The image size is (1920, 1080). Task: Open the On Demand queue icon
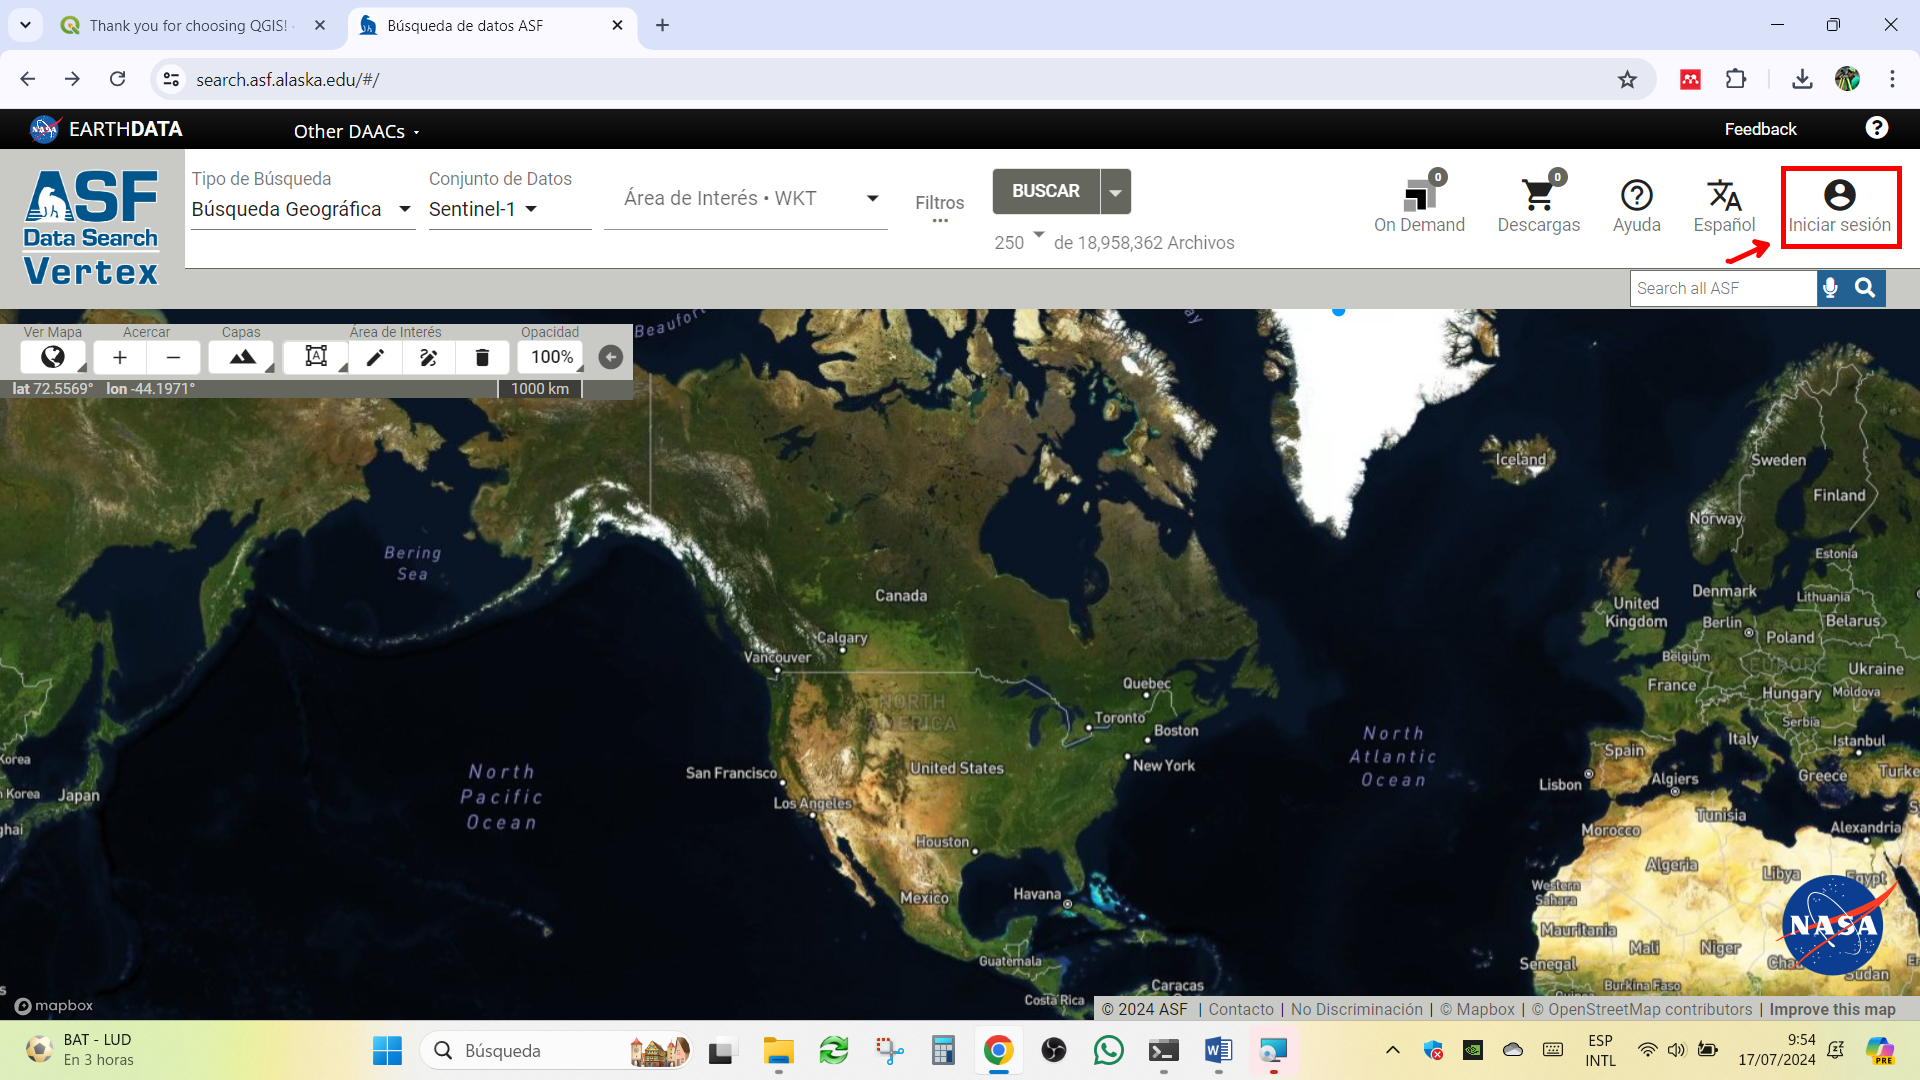click(x=1419, y=205)
